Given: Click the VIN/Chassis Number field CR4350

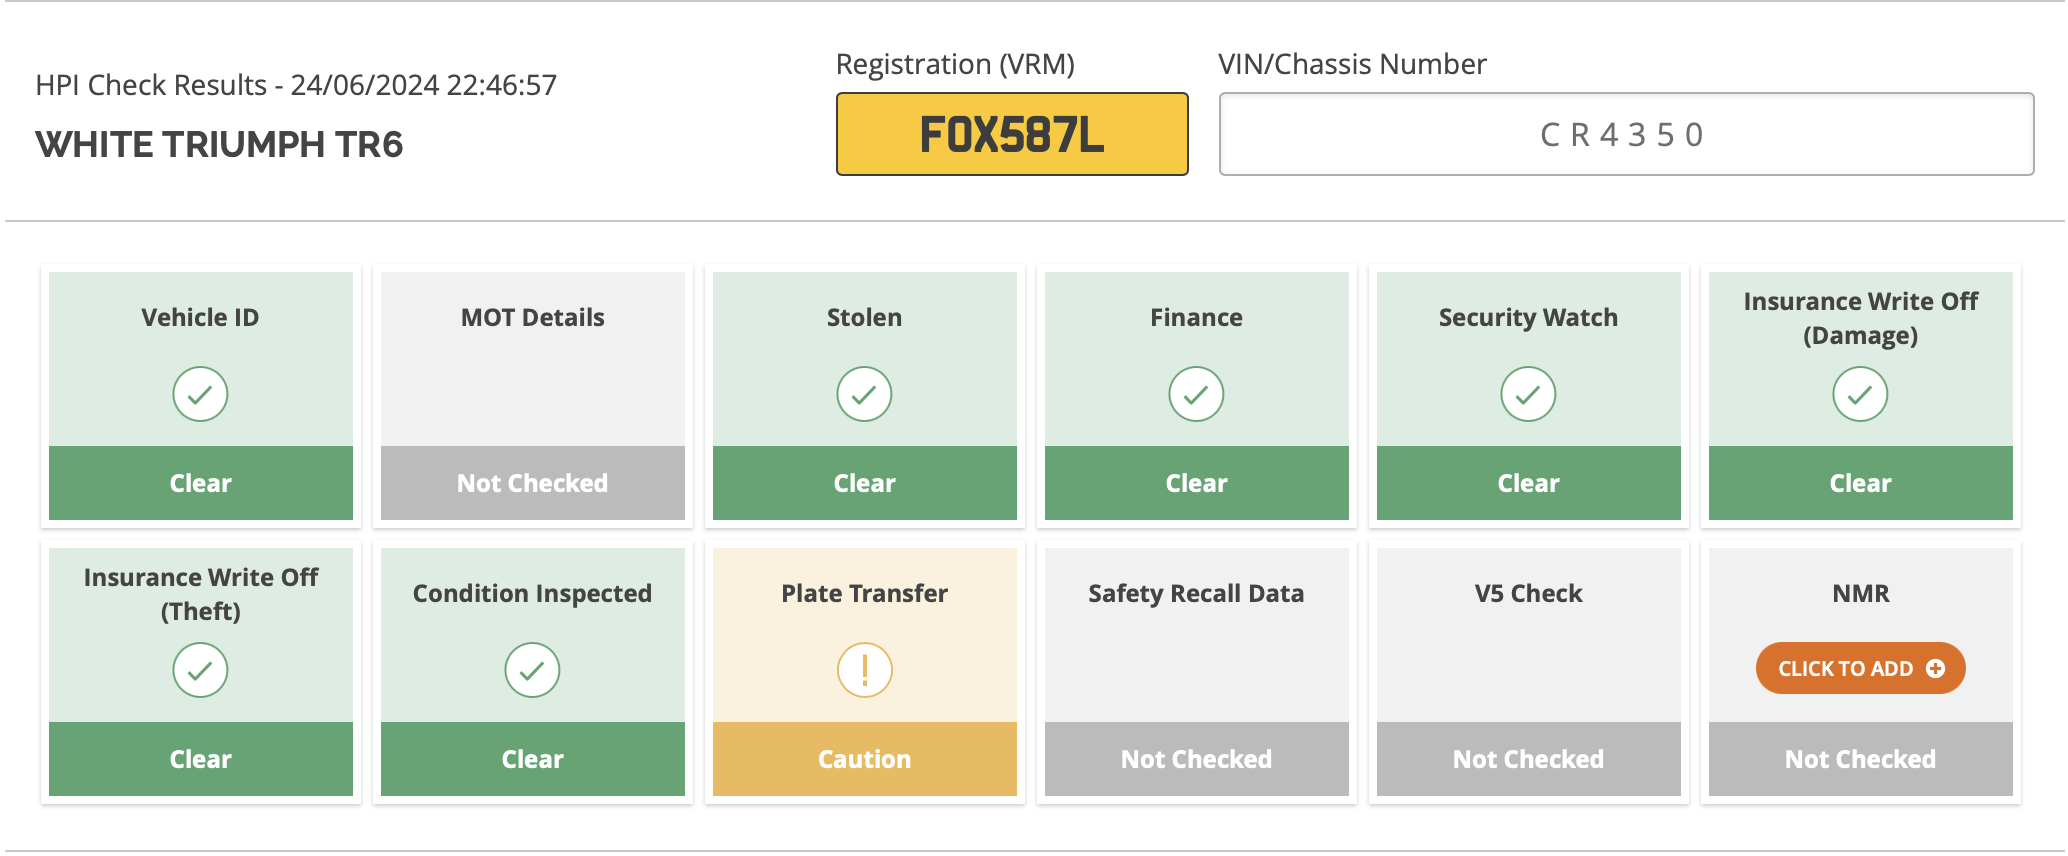Looking at the screenshot, I should pos(1626,134).
